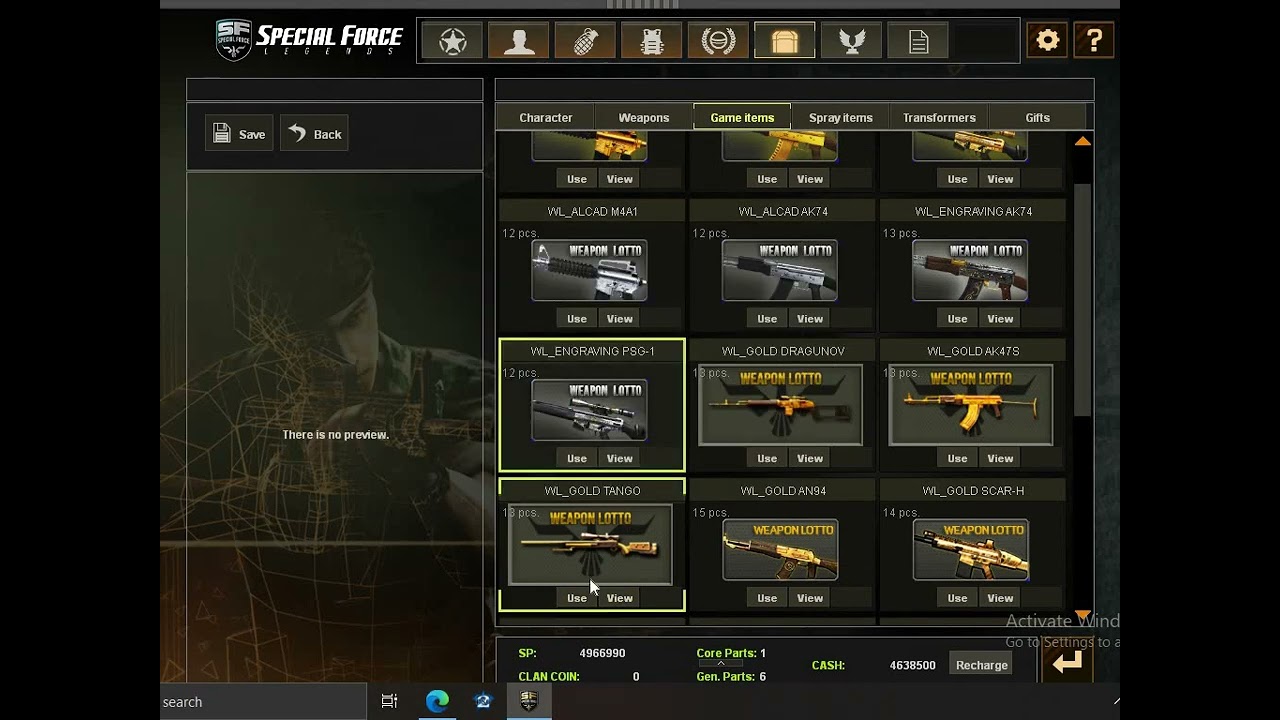This screenshot has width=1280, height=720.
Task: Open the settings gear icon
Action: click(x=1047, y=40)
